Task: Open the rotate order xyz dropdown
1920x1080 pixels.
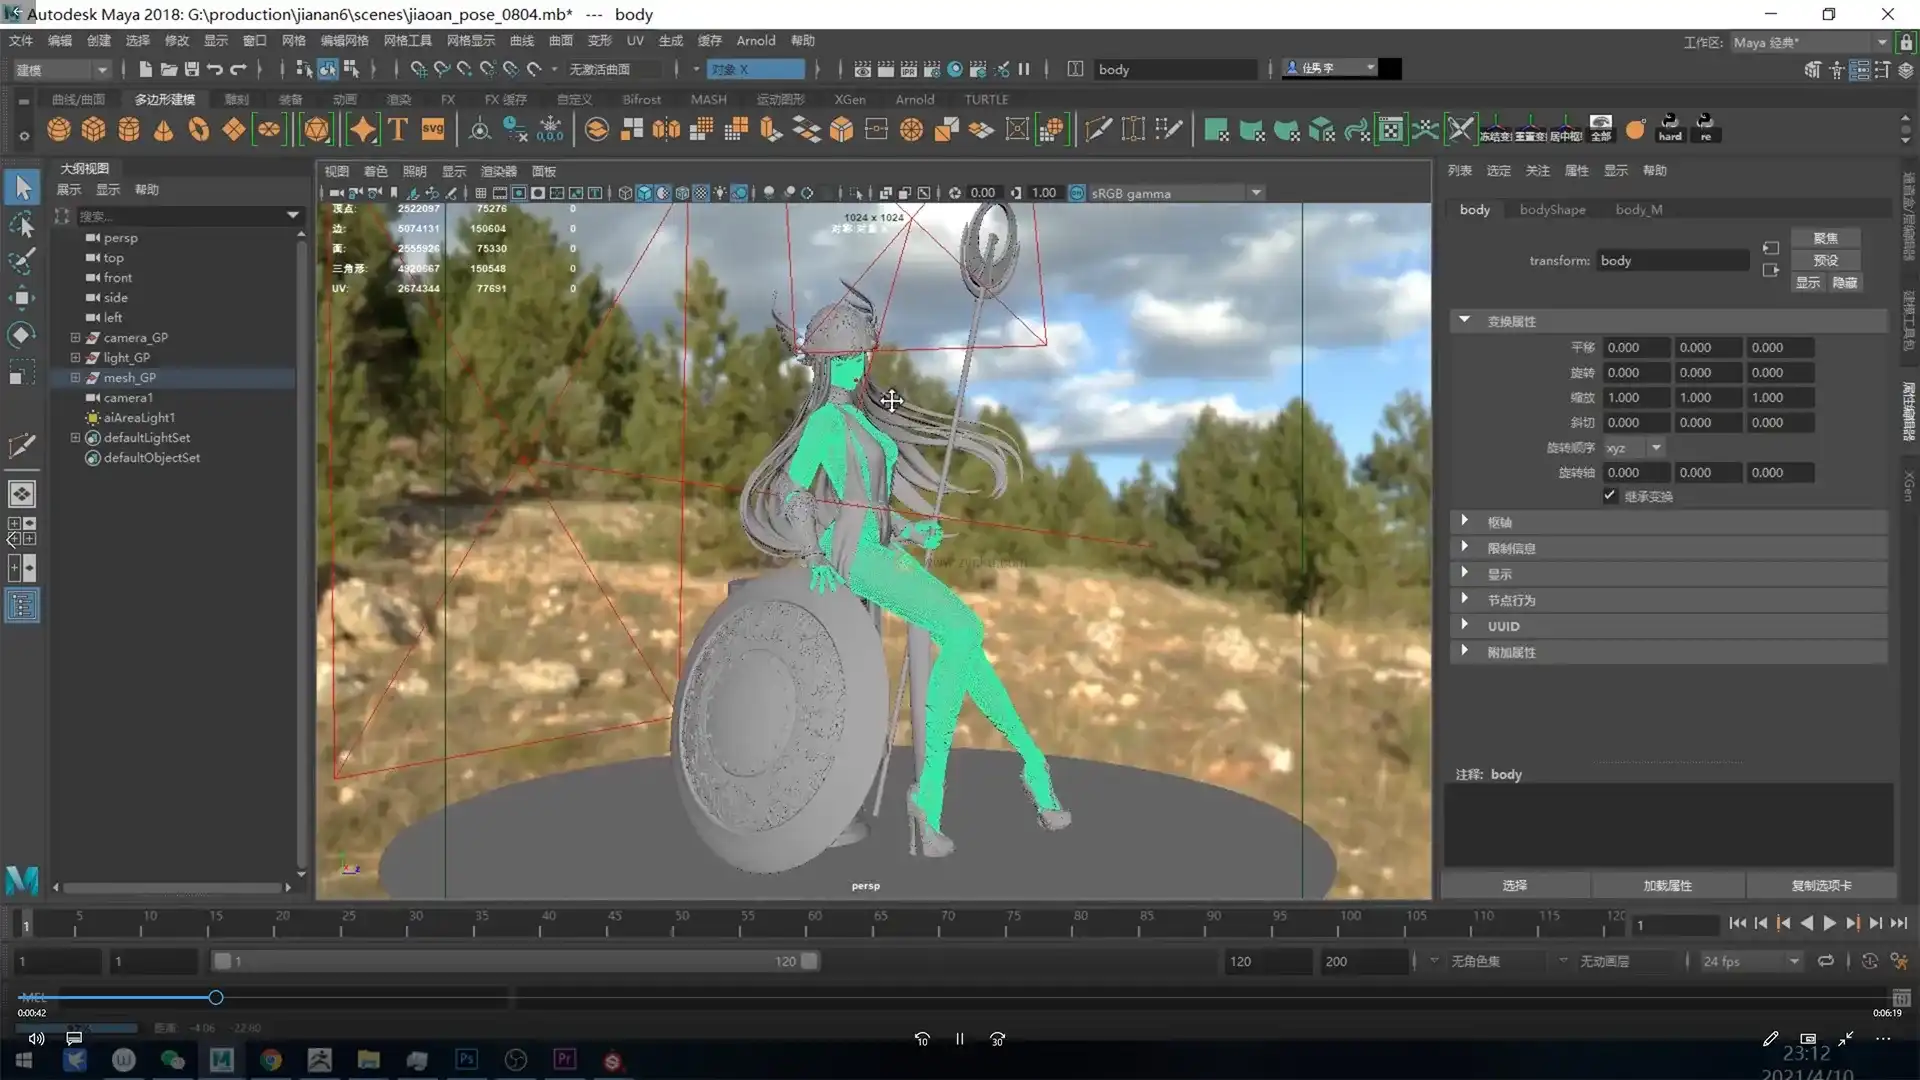Action: click(x=1656, y=448)
